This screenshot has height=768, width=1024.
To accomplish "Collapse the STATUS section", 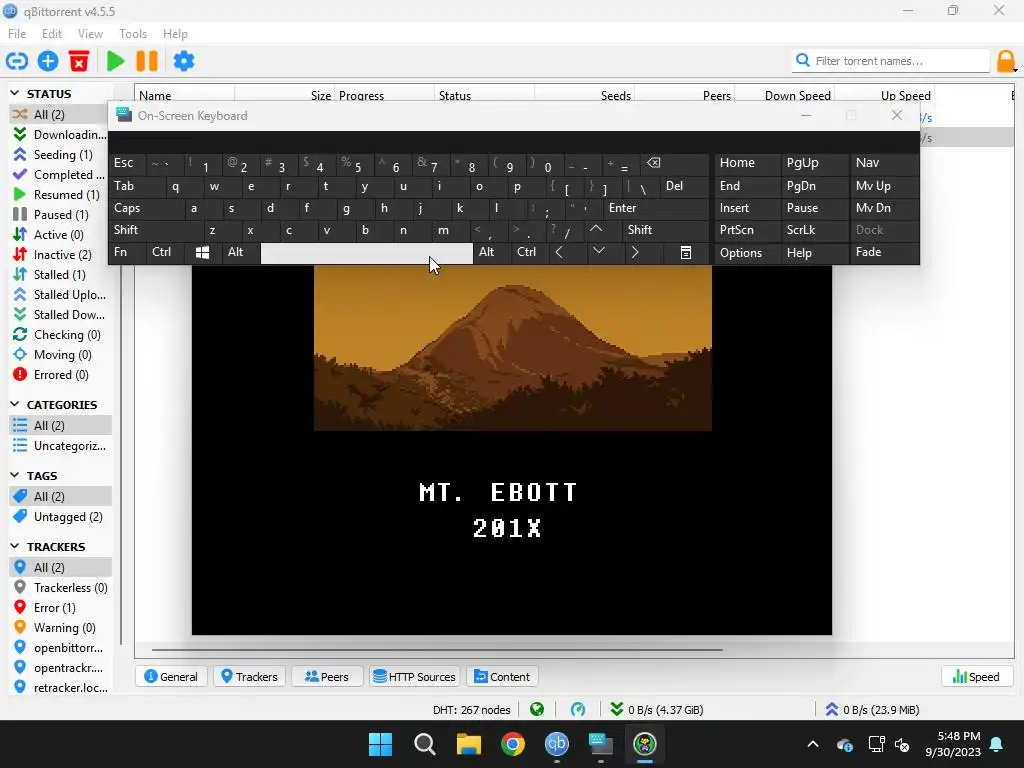I will [x=14, y=93].
